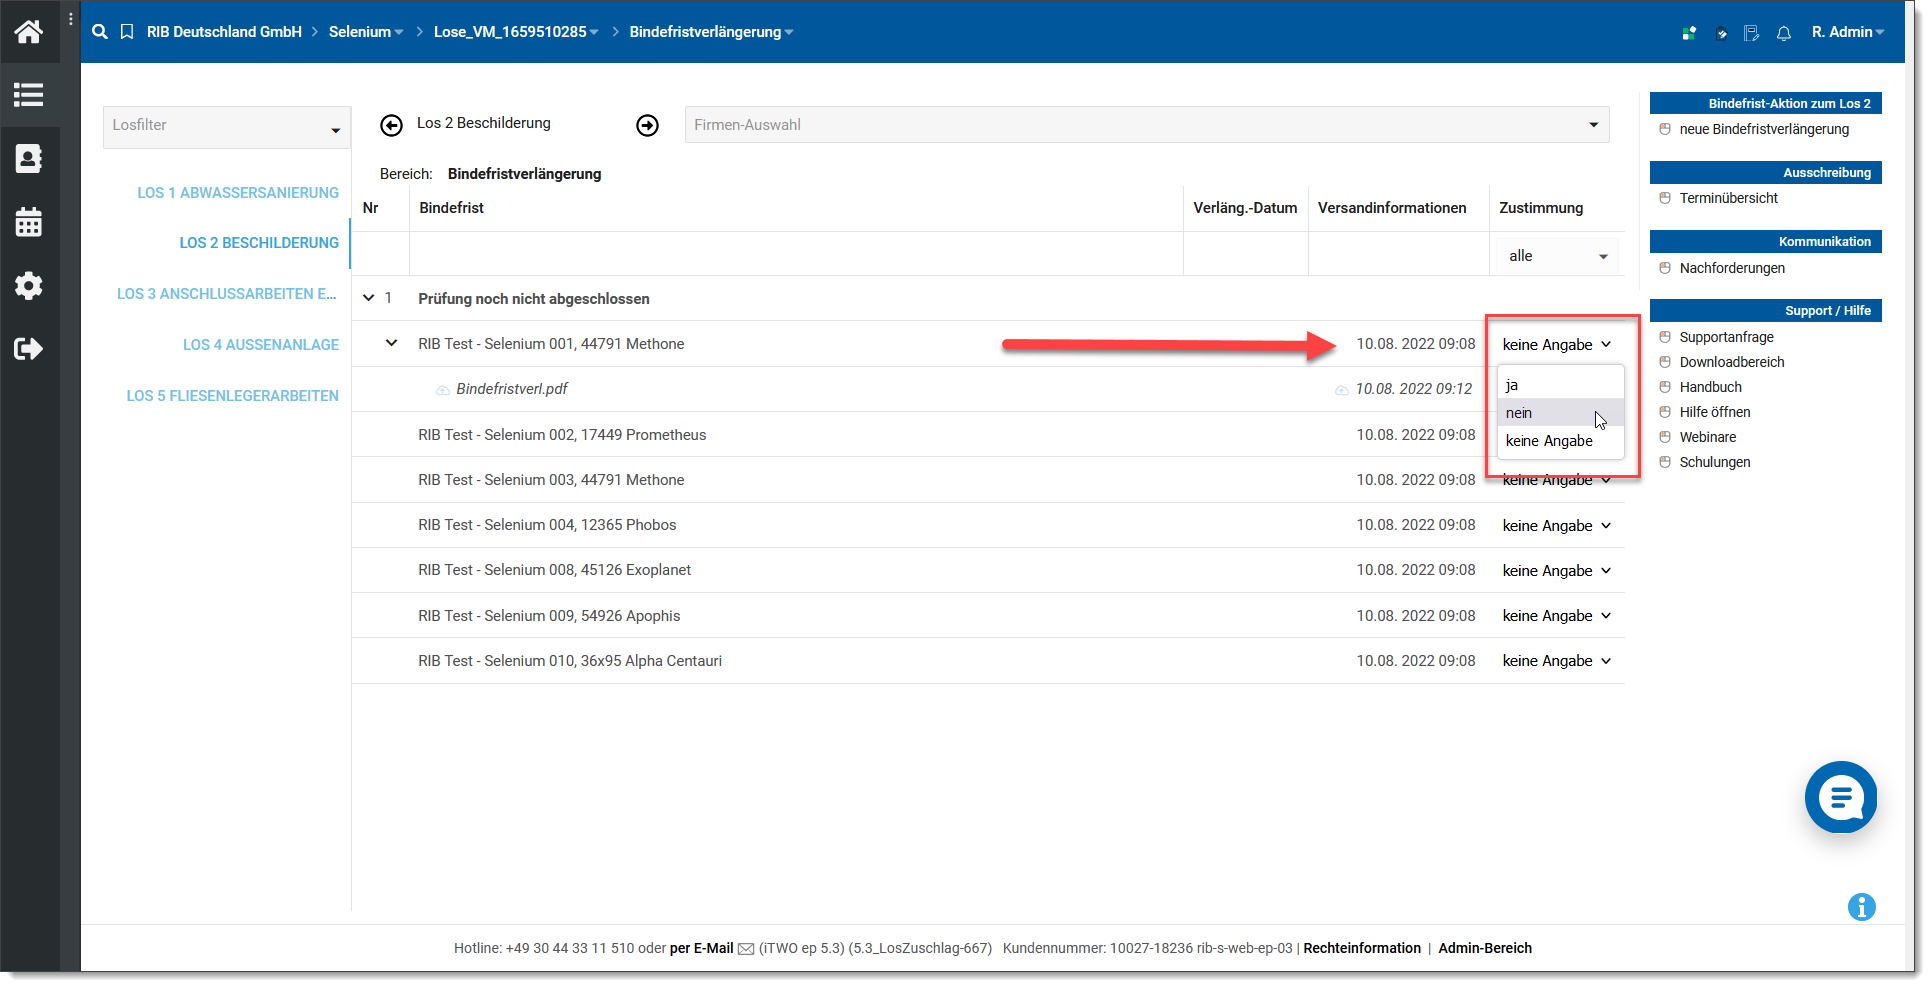Select LOS 1 ABWASSERSANIERUNG

pyautogui.click(x=238, y=193)
